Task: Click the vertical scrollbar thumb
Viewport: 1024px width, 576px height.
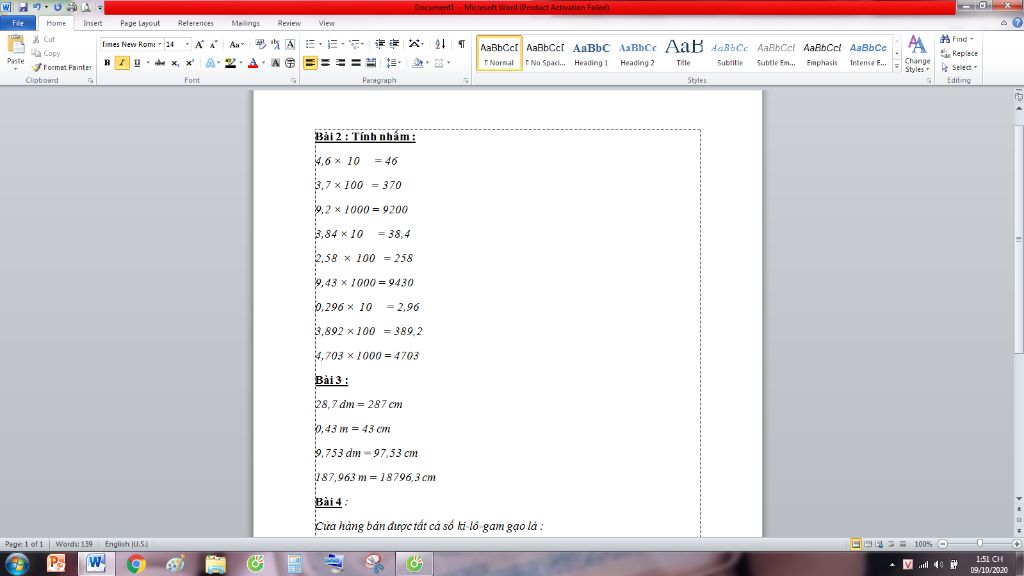Action: [x=1019, y=238]
